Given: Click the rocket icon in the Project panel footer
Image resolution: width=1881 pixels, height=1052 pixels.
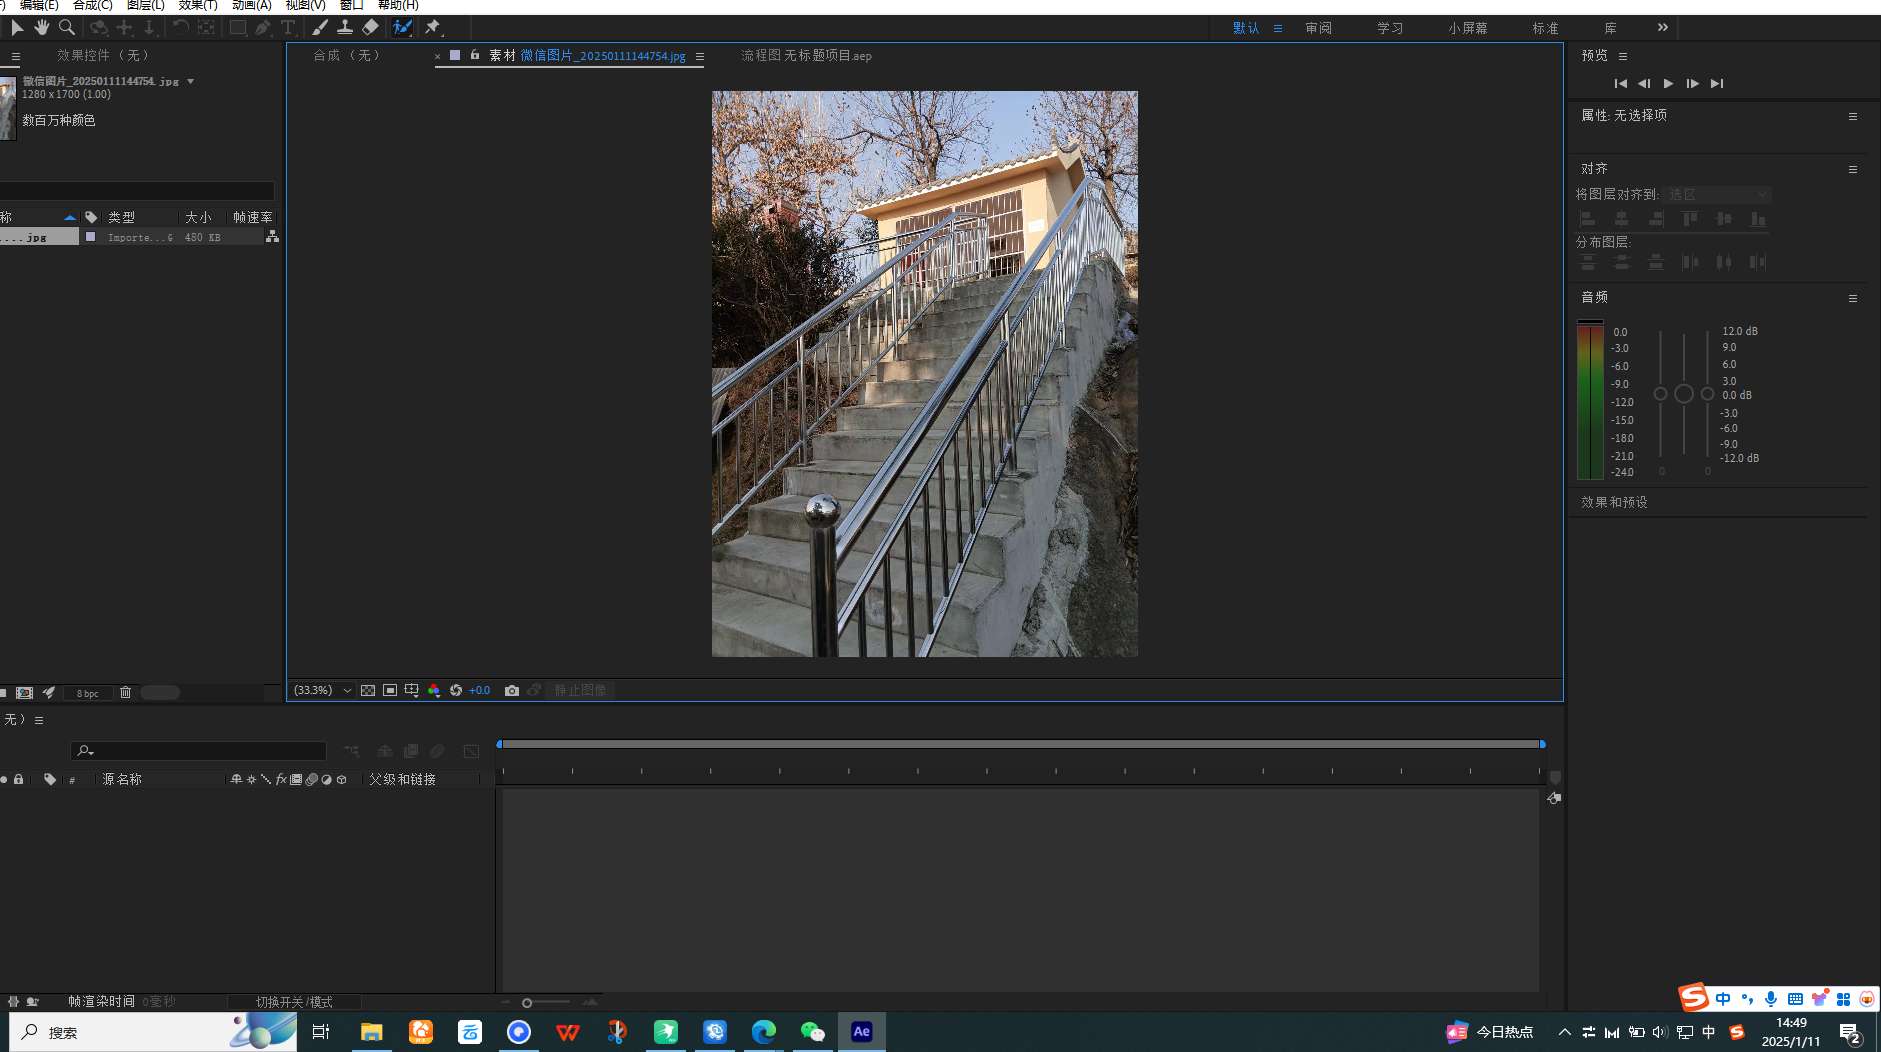Looking at the screenshot, I should [x=48, y=692].
